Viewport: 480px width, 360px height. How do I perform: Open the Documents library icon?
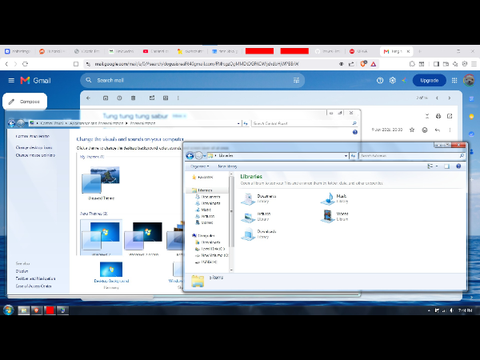248,199
